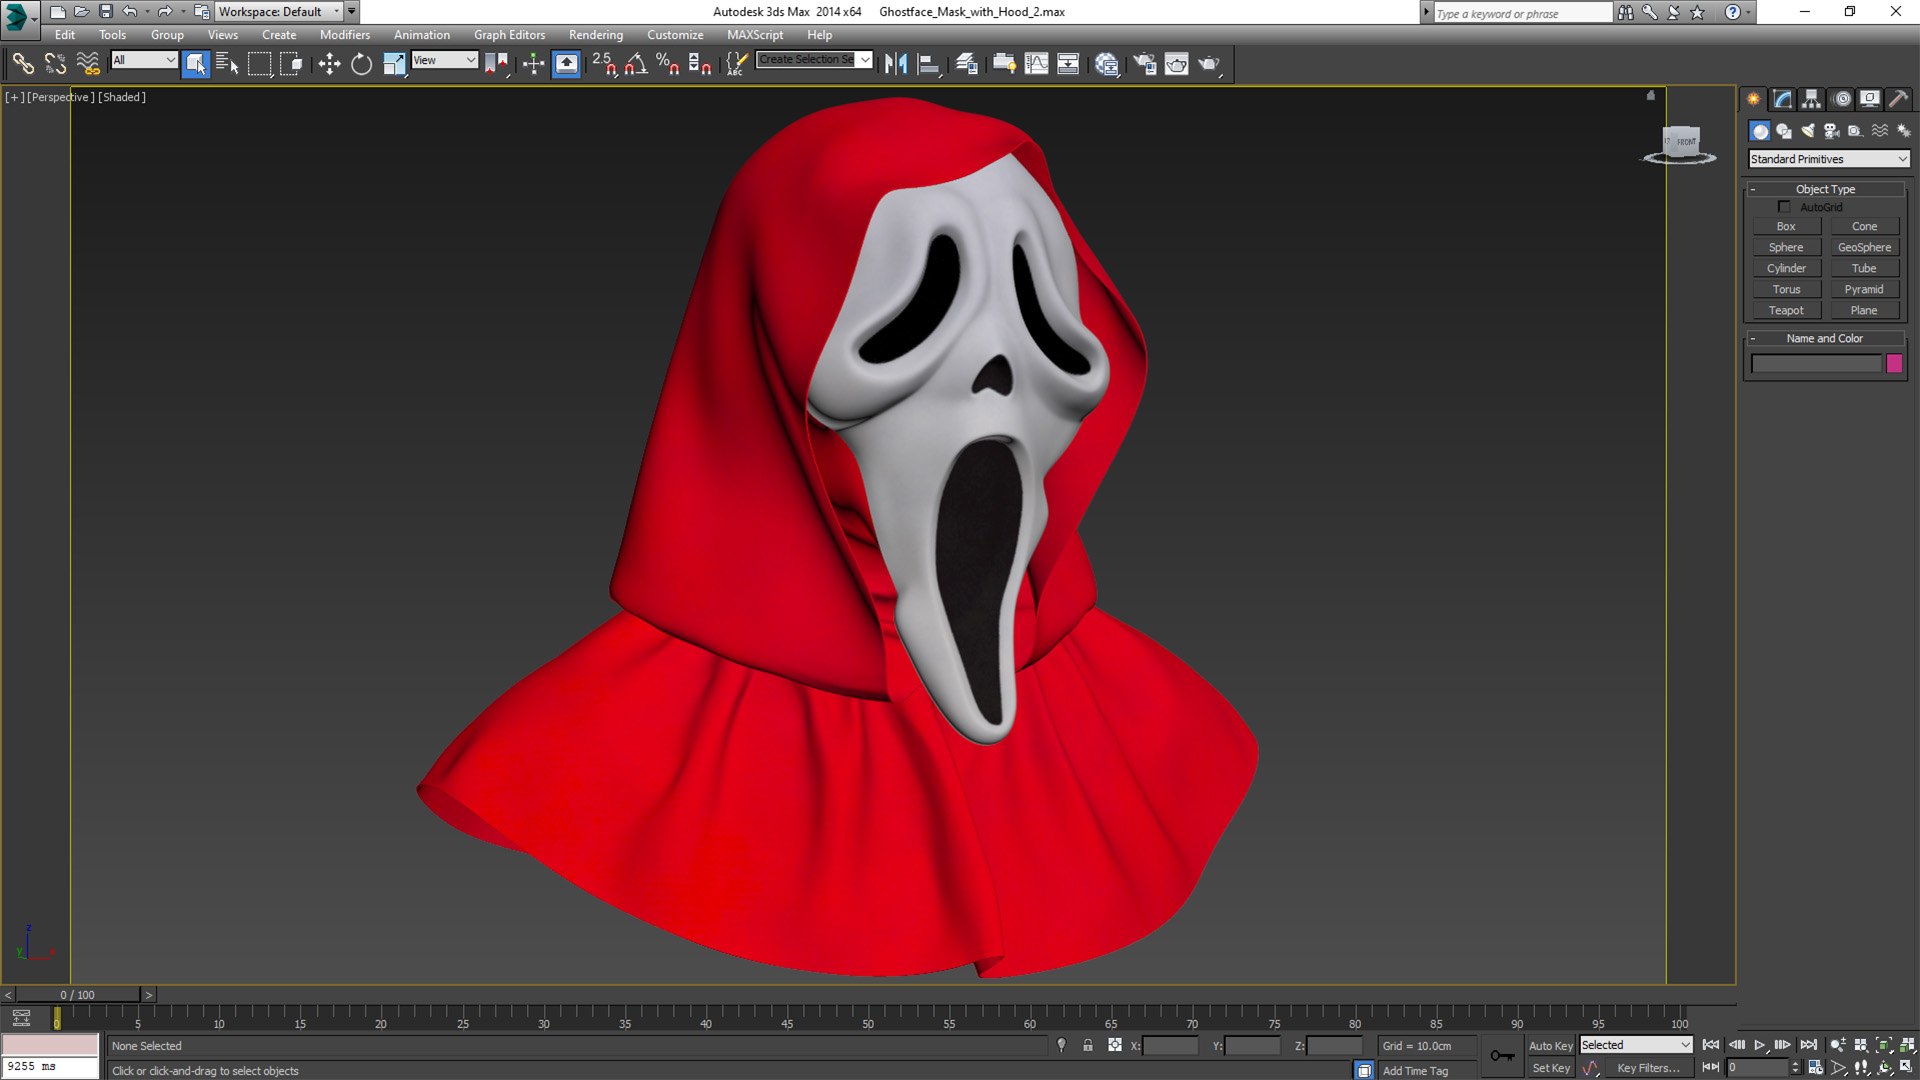Click the Set Key button
This screenshot has width=1920, height=1080.
1551,1068
